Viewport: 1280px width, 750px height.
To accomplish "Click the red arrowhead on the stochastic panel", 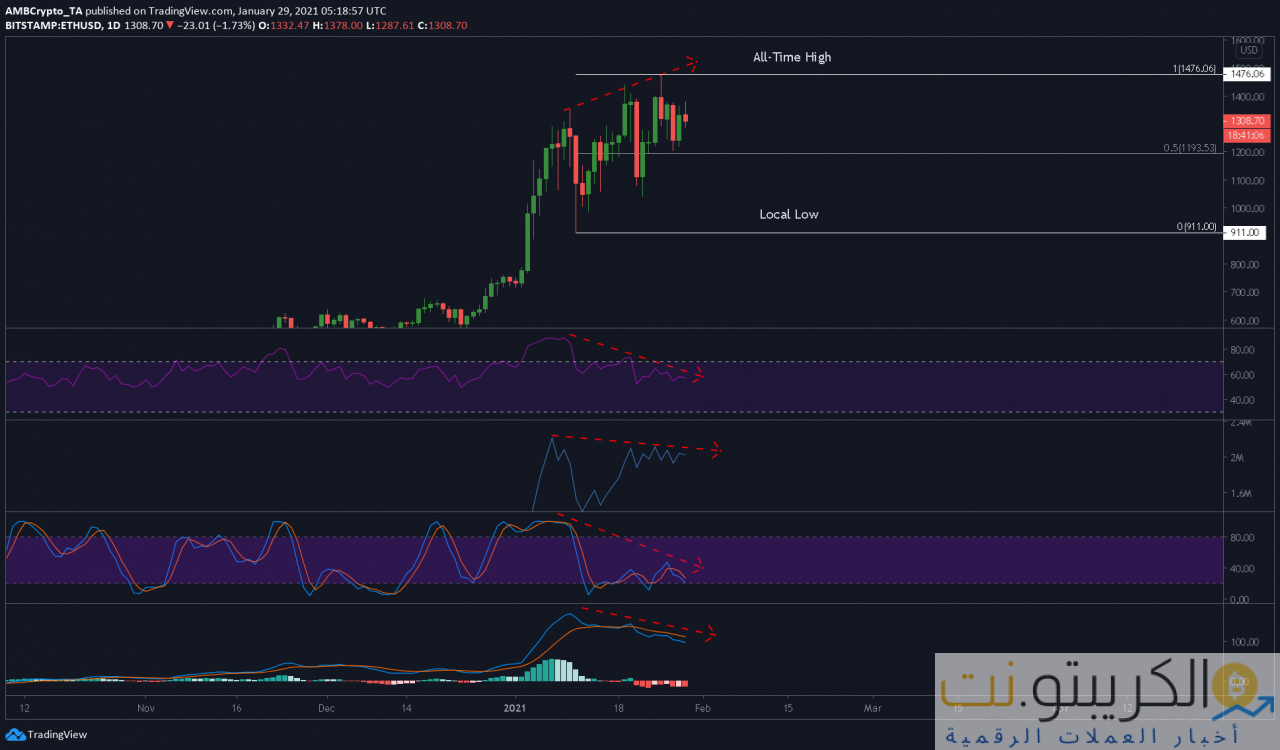I will (697, 567).
